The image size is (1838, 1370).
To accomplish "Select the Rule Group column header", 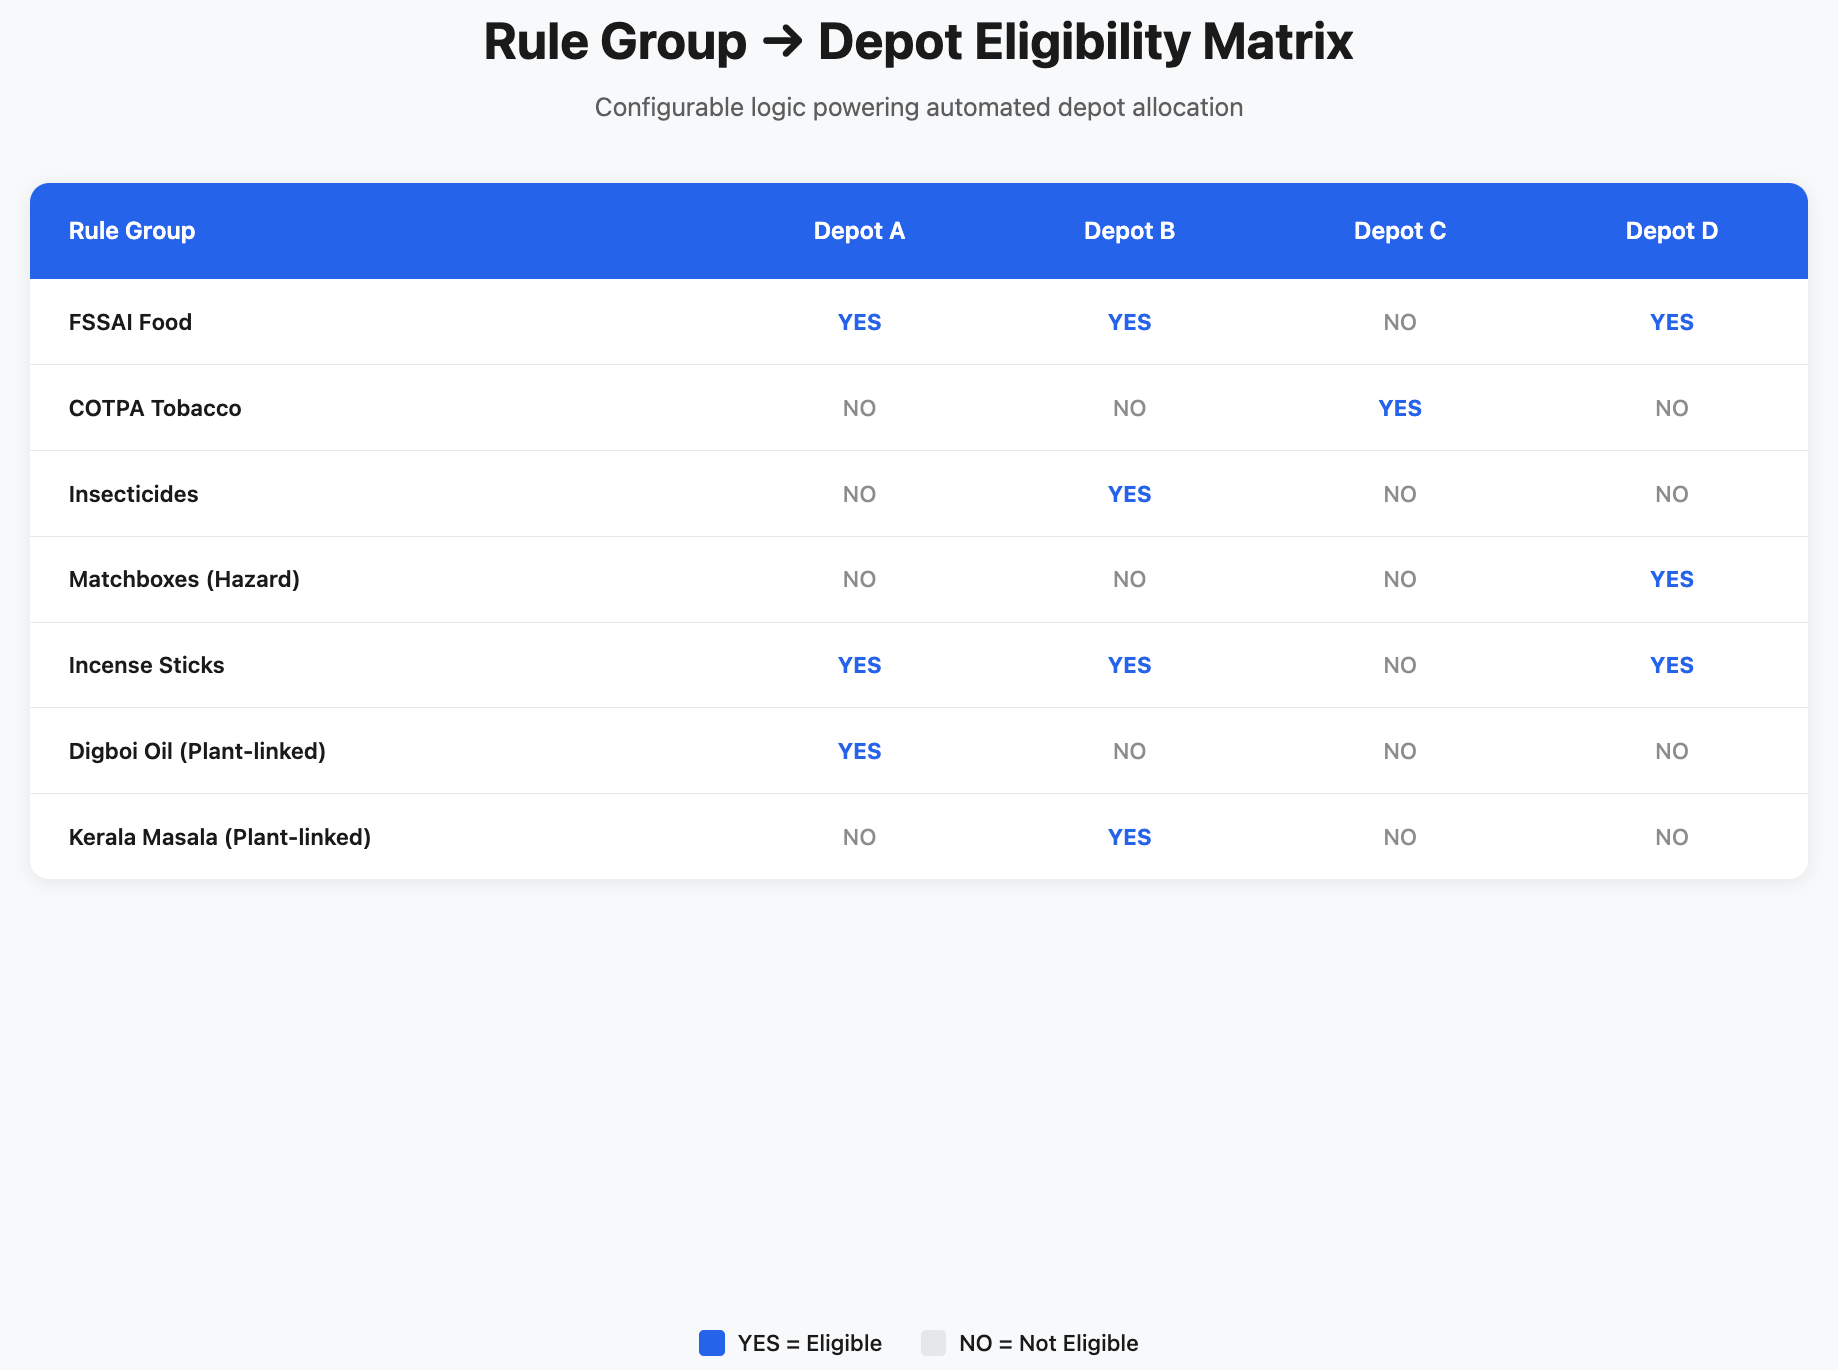I will coord(132,231).
